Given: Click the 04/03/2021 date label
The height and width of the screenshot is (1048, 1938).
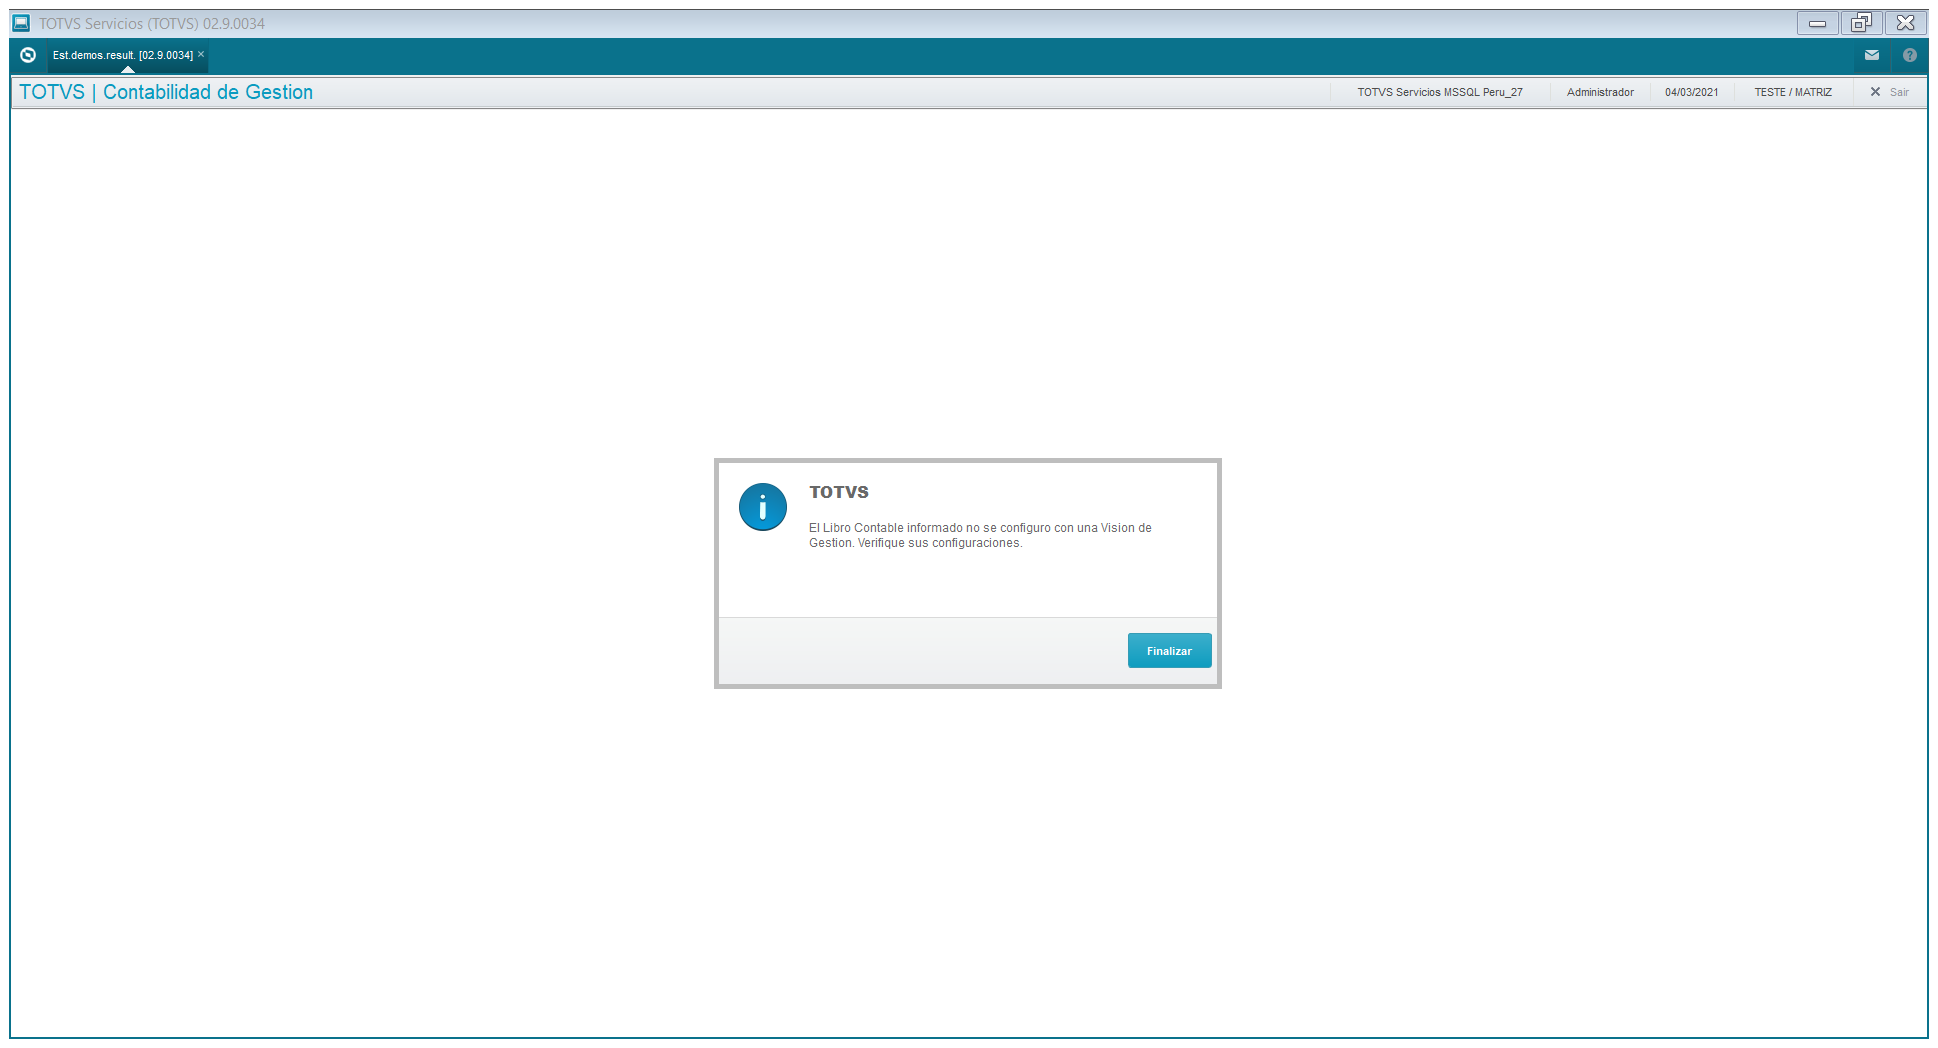Looking at the screenshot, I should click(1692, 92).
